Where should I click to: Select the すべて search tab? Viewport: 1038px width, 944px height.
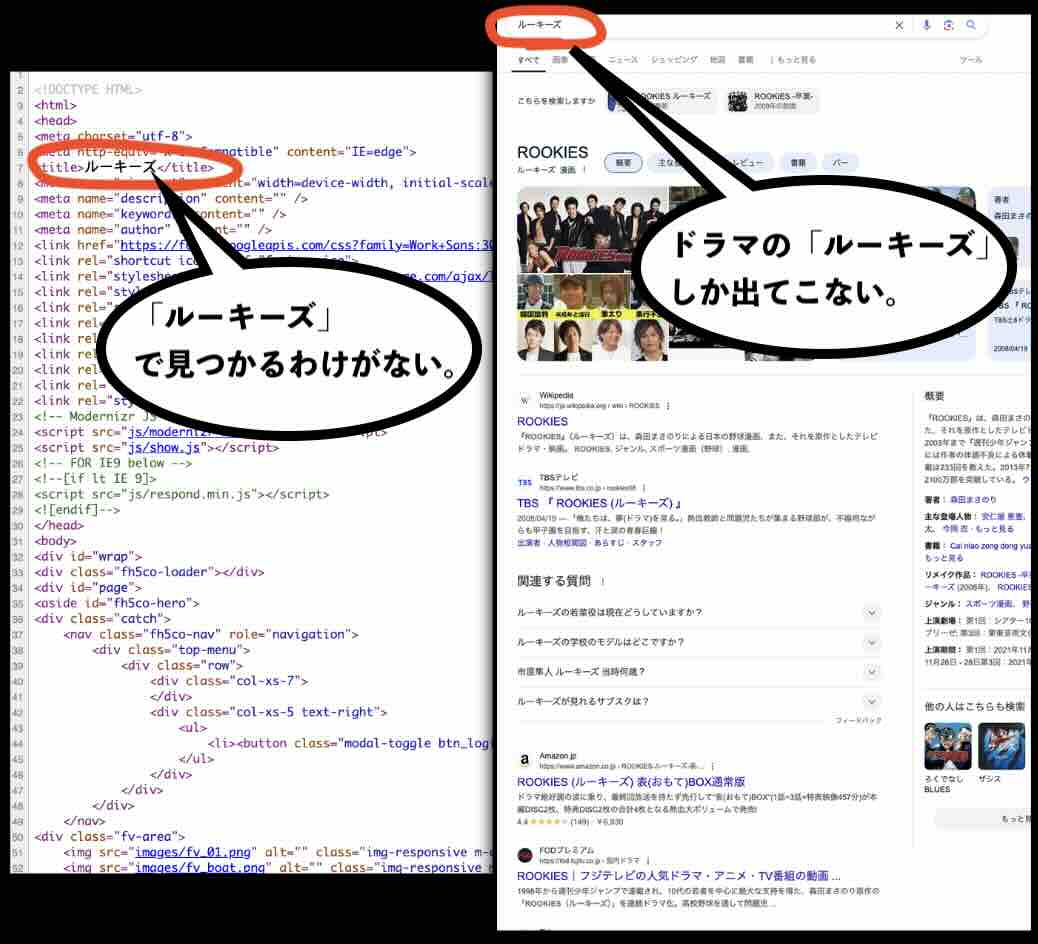528,60
